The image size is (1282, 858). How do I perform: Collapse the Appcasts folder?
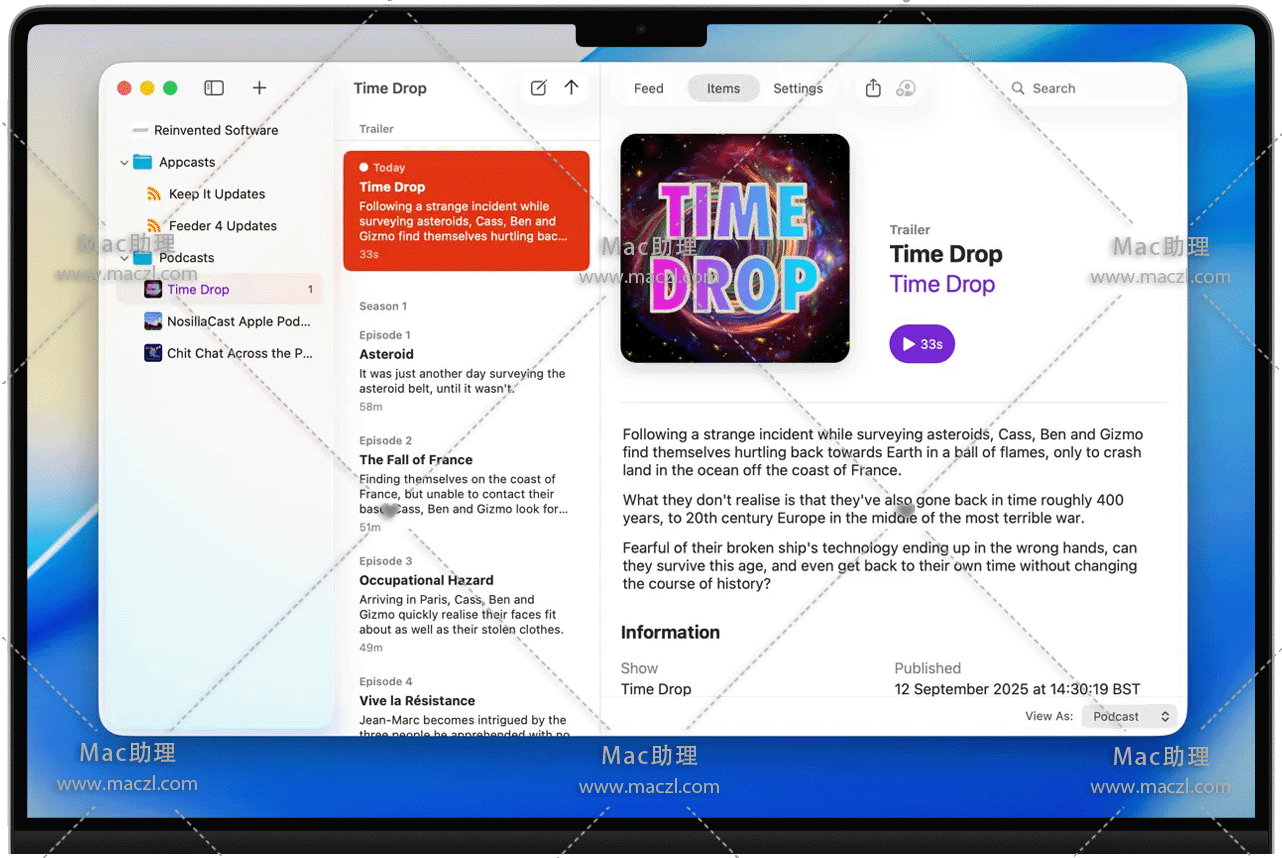click(x=124, y=162)
